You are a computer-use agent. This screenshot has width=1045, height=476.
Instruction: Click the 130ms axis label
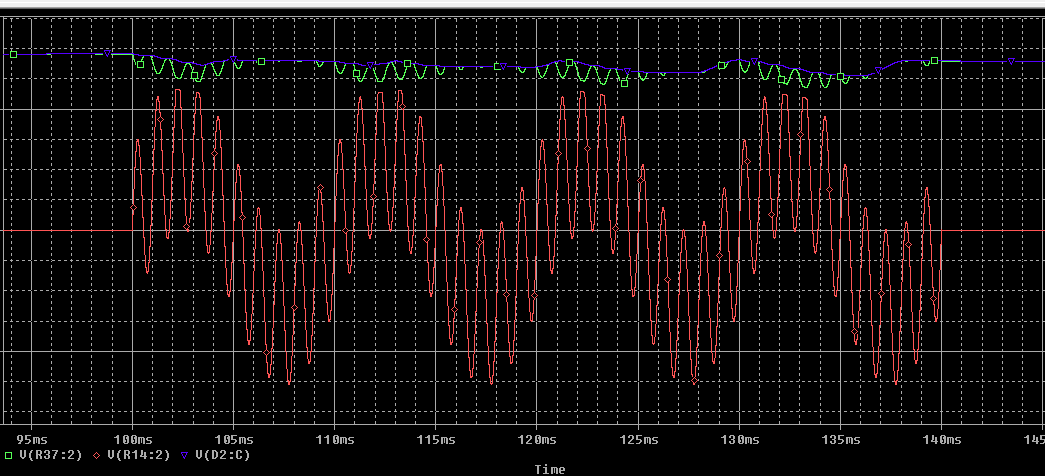[x=740, y=440]
